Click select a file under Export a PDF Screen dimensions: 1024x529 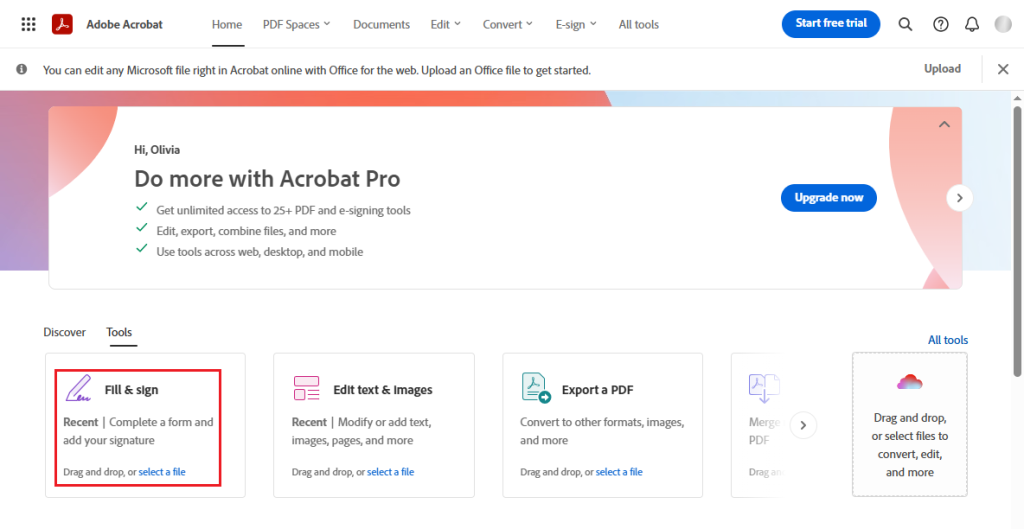click(619, 472)
